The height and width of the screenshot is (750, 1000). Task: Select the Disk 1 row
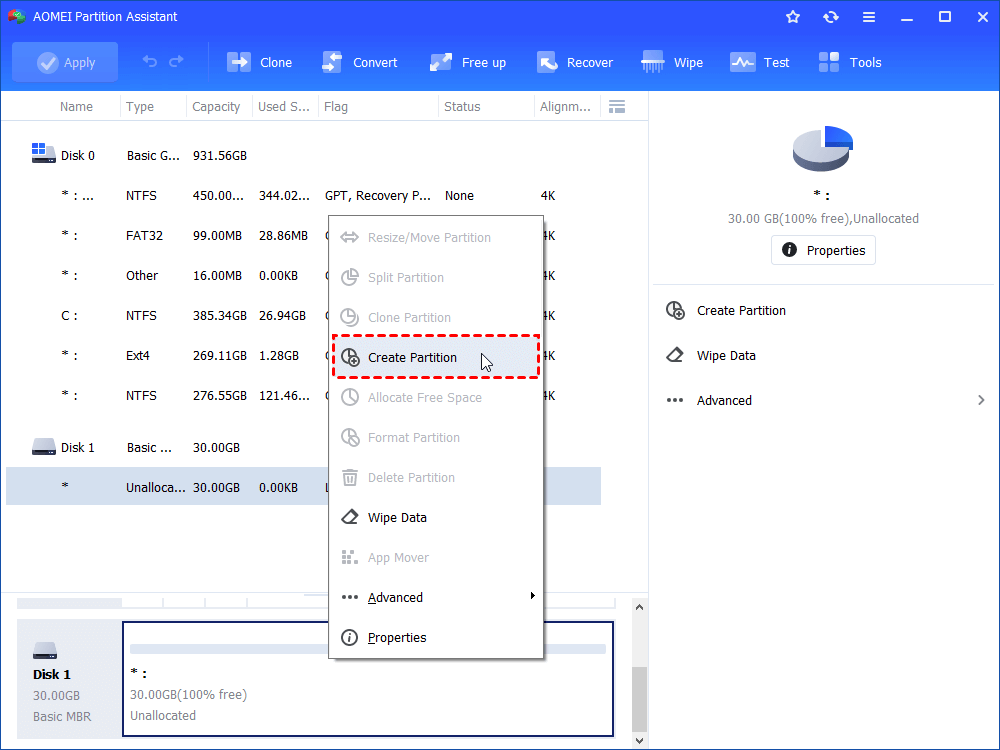coord(303,448)
